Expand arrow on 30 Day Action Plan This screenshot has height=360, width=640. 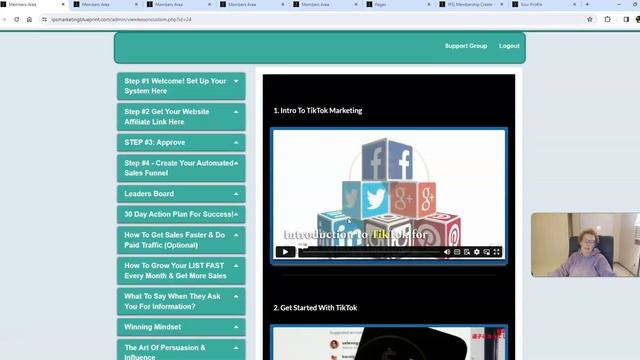[236, 214]
